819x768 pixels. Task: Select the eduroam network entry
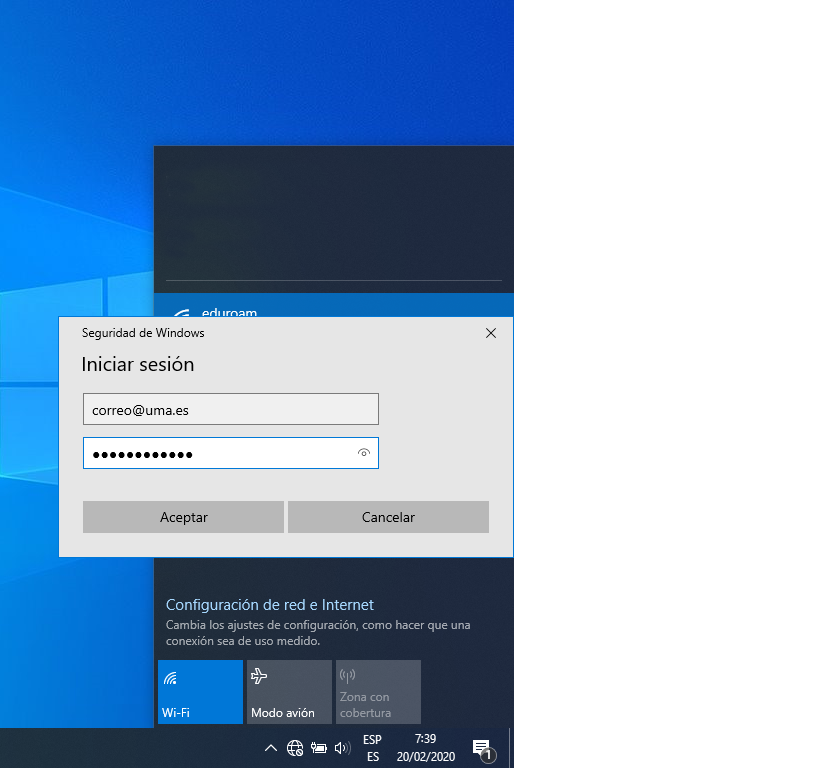(334, 306)
